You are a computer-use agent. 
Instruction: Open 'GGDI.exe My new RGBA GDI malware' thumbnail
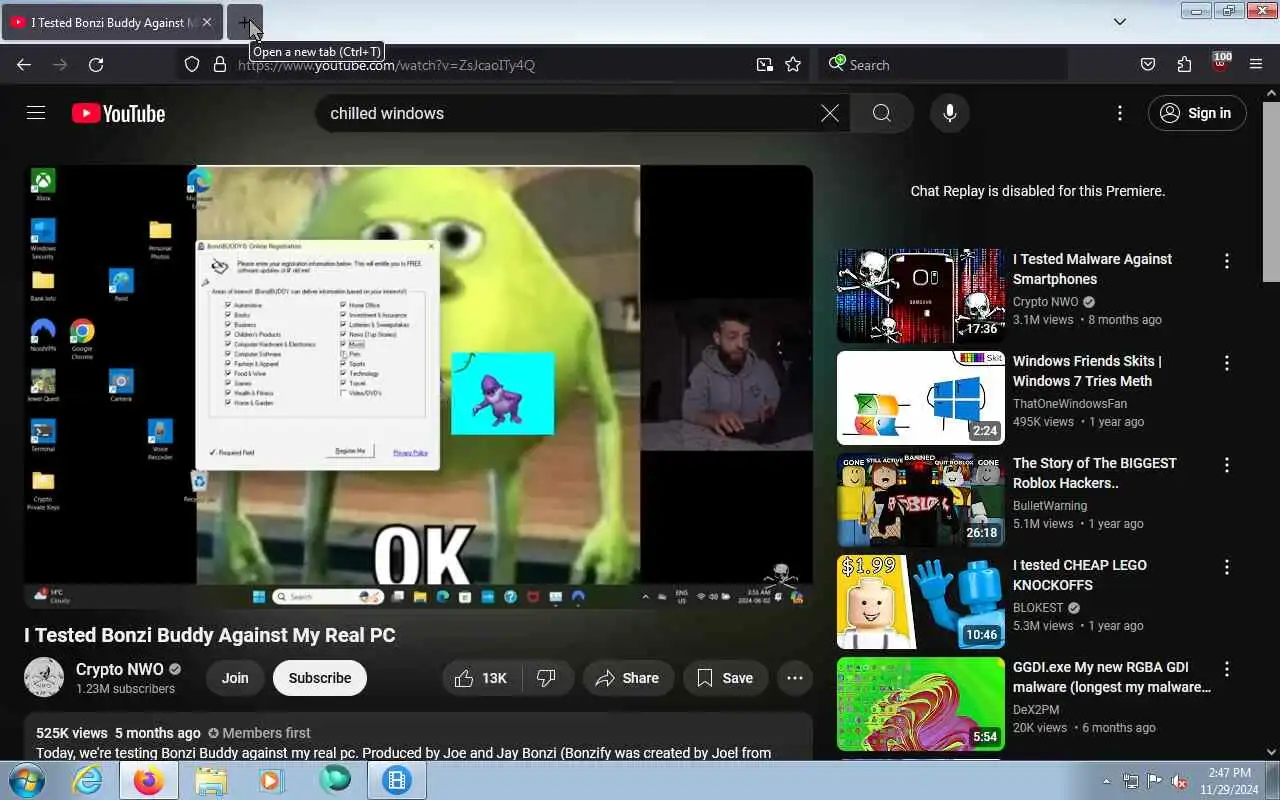click(921, 704)
